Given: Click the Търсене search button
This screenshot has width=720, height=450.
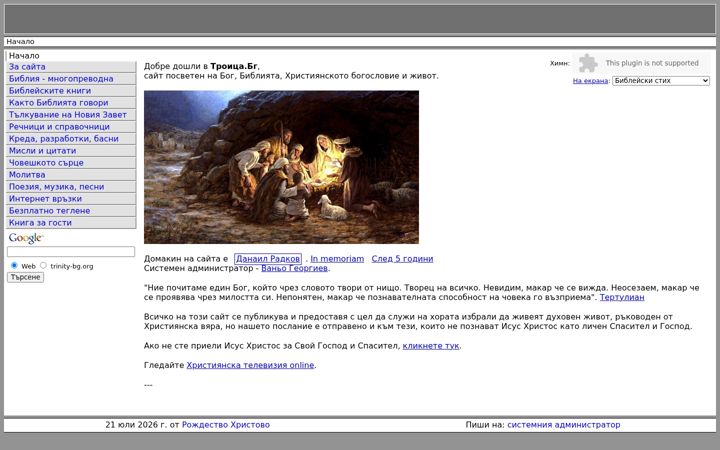Looking at the screenshot, I should click(x=26, y=277).
